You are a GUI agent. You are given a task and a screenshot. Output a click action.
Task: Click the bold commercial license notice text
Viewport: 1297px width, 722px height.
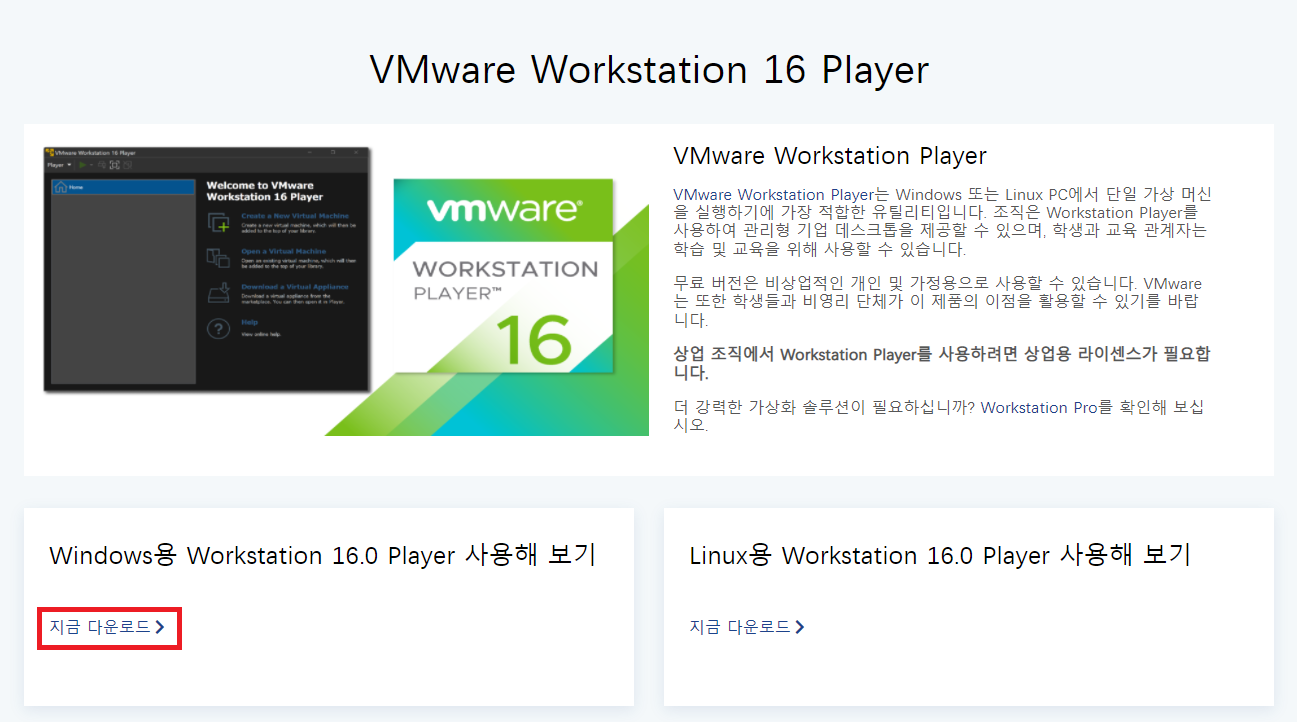[x=942, y=364]
